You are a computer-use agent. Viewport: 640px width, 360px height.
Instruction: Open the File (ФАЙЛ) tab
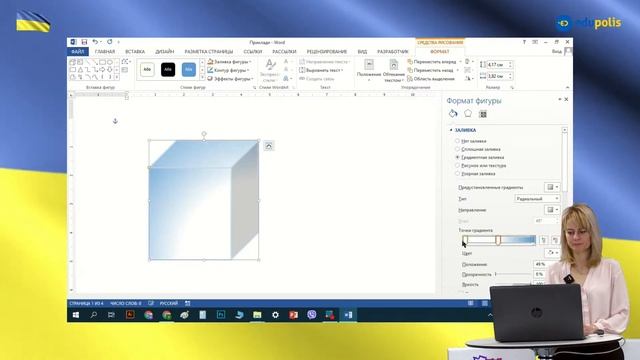[78, 52]
